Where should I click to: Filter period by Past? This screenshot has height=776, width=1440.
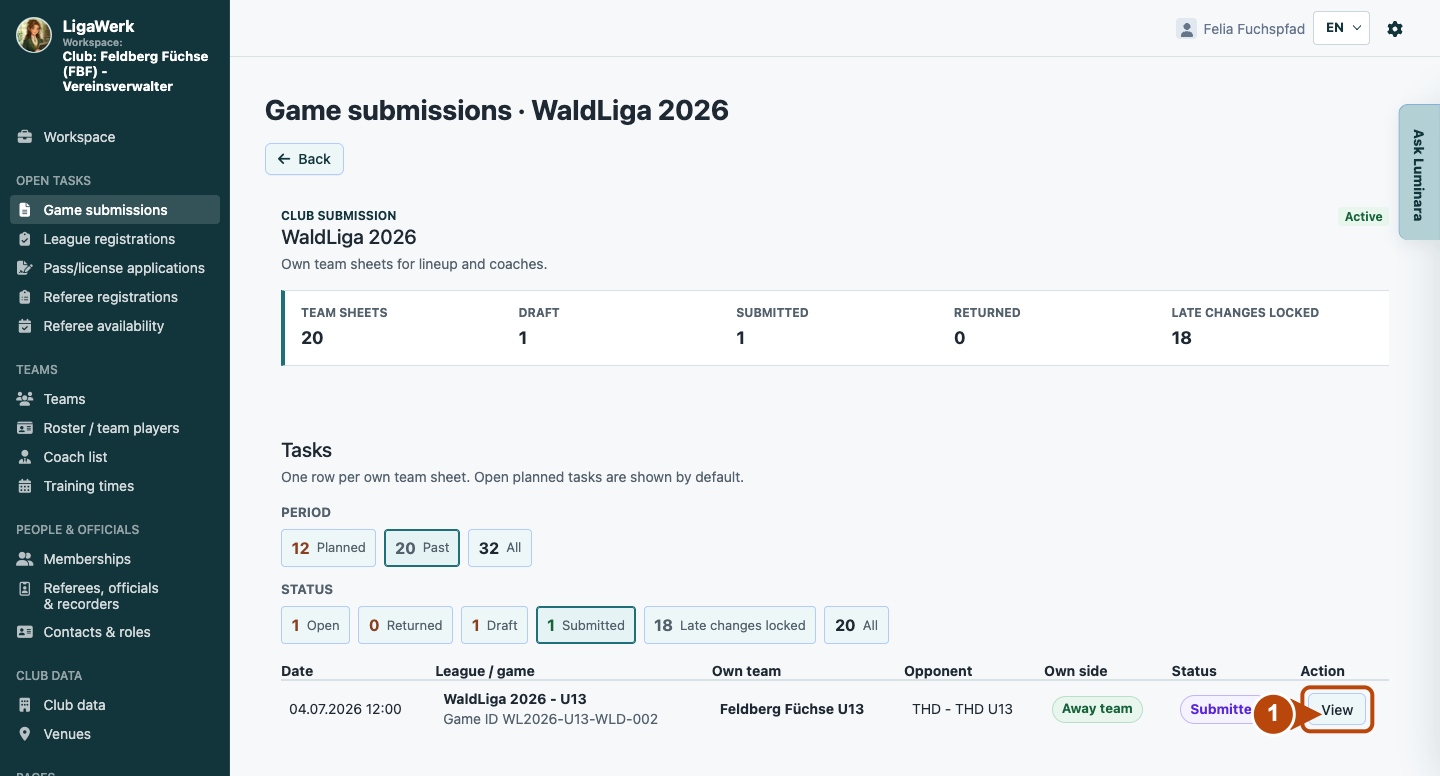tap(422, 548)
